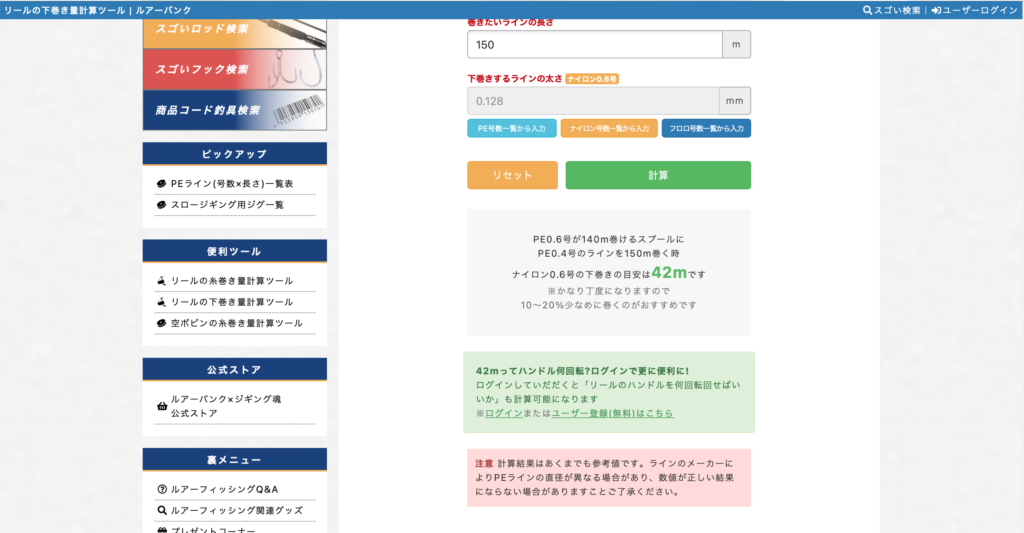Click the icon beside スロージギング用ジグ一覧

point(161,205)
